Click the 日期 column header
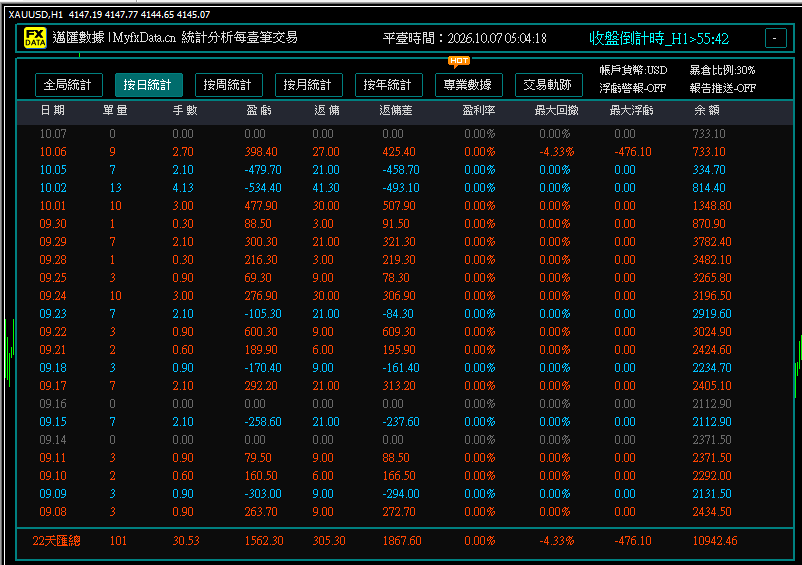This screenshot has width=802, height=565. pos(53,110)
